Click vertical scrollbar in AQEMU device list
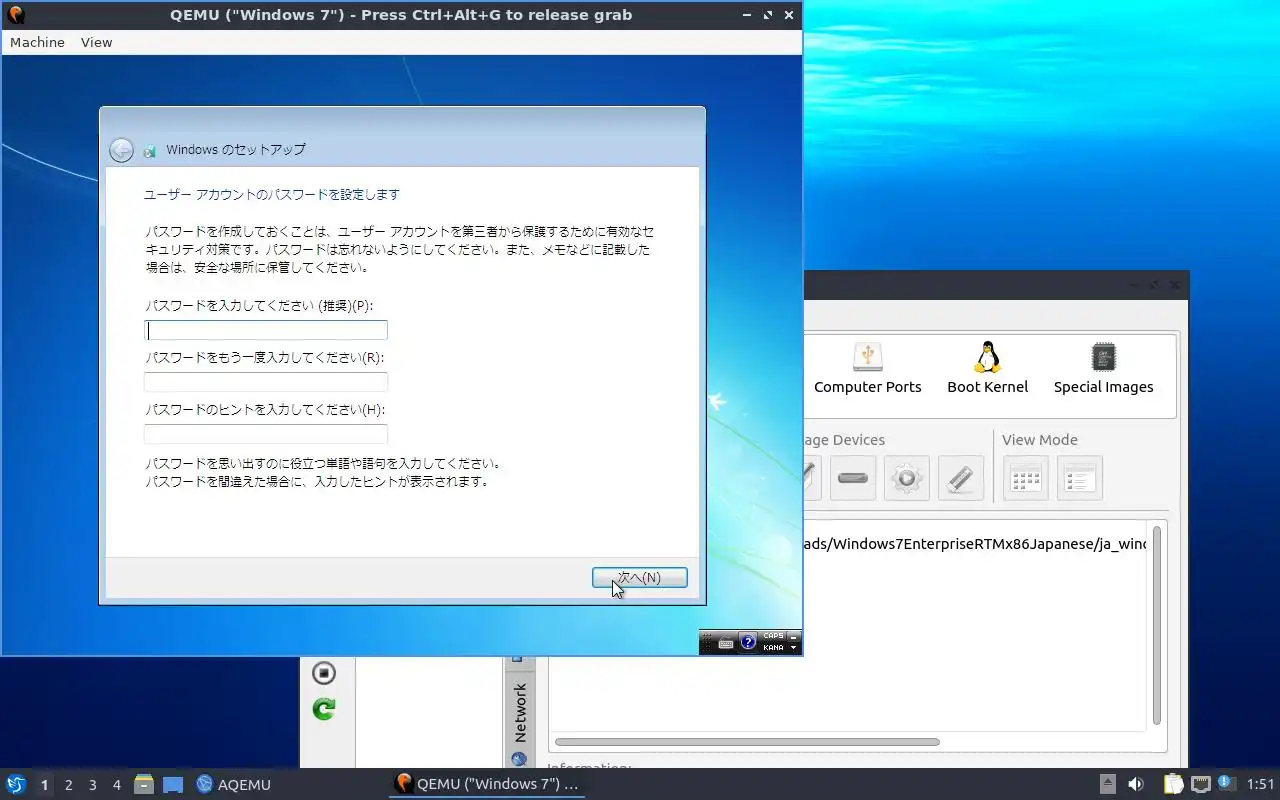Viewport: 1280px width, 800px height. coord(1157,625)
